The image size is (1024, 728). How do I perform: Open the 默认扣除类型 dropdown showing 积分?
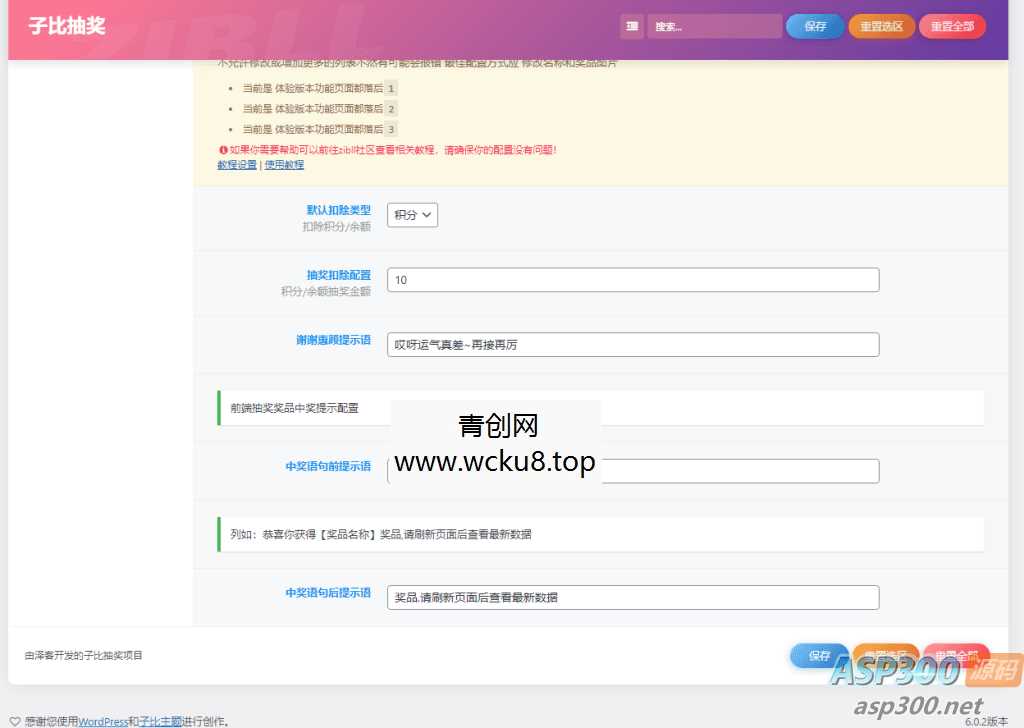point(412,215)
